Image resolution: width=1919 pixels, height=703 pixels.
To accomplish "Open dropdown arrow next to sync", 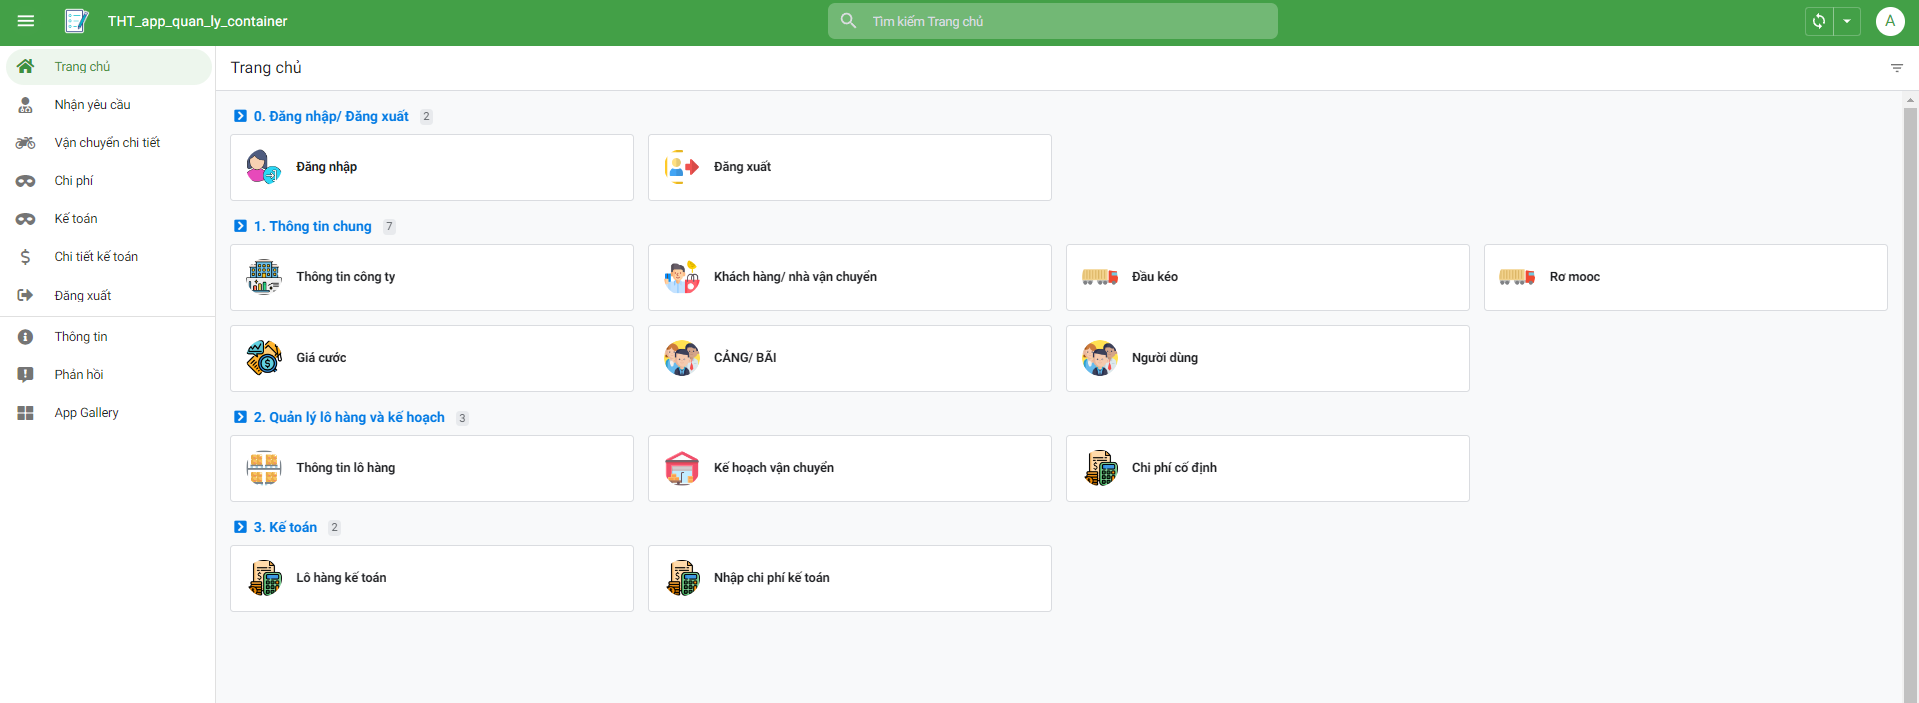I will click(x=1847, y=21).
